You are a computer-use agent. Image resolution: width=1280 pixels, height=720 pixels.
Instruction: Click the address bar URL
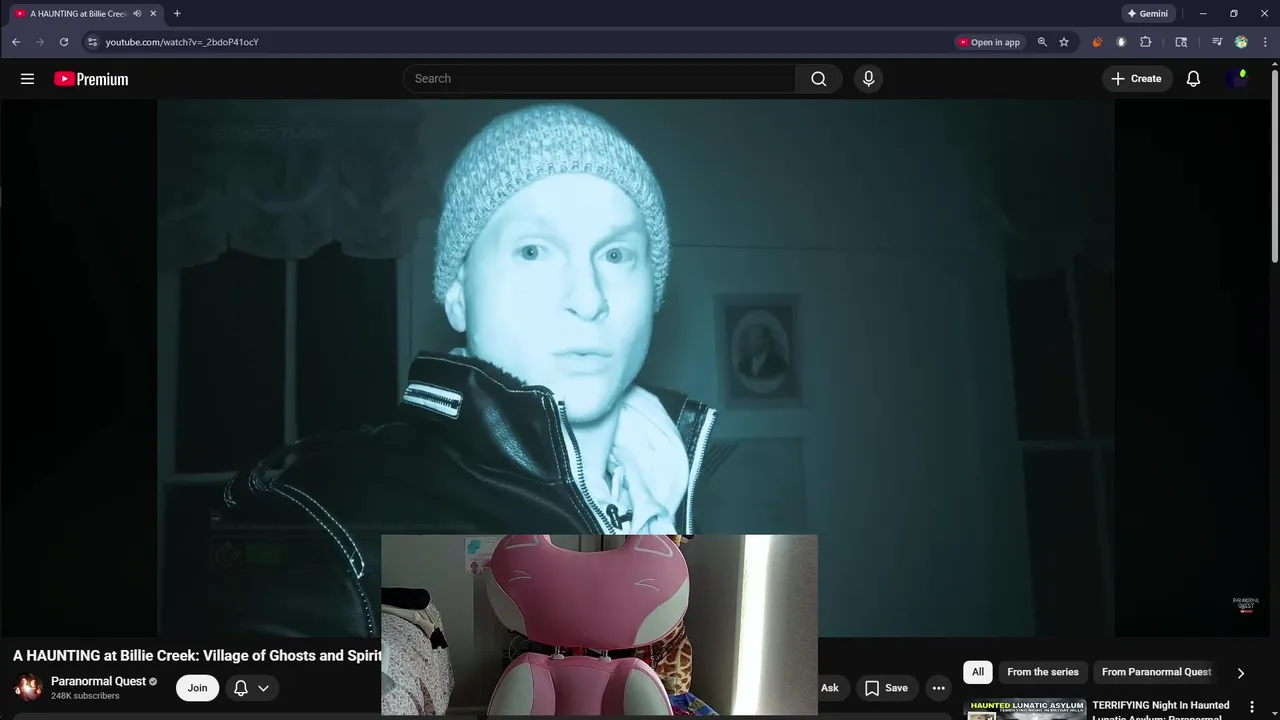coord(182,42)
